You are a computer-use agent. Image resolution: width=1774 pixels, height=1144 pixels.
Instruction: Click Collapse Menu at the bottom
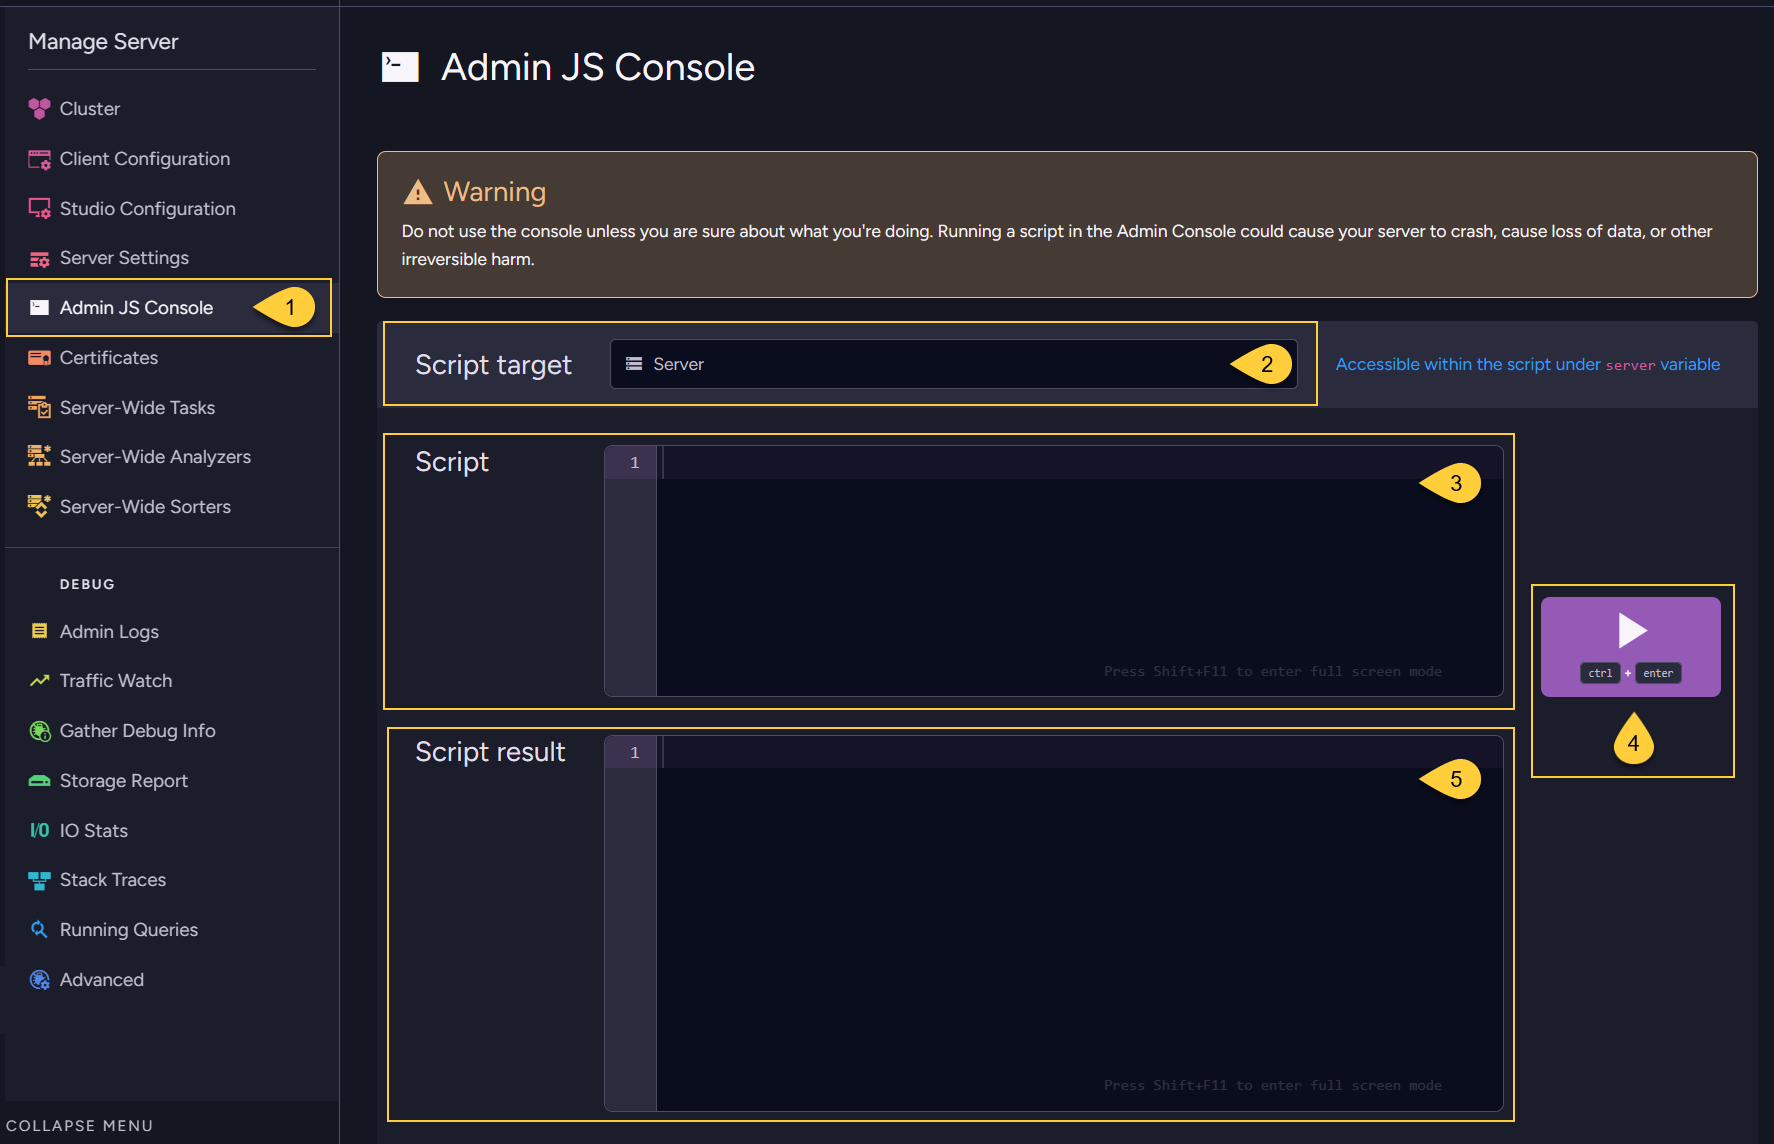click(80, 1125)
